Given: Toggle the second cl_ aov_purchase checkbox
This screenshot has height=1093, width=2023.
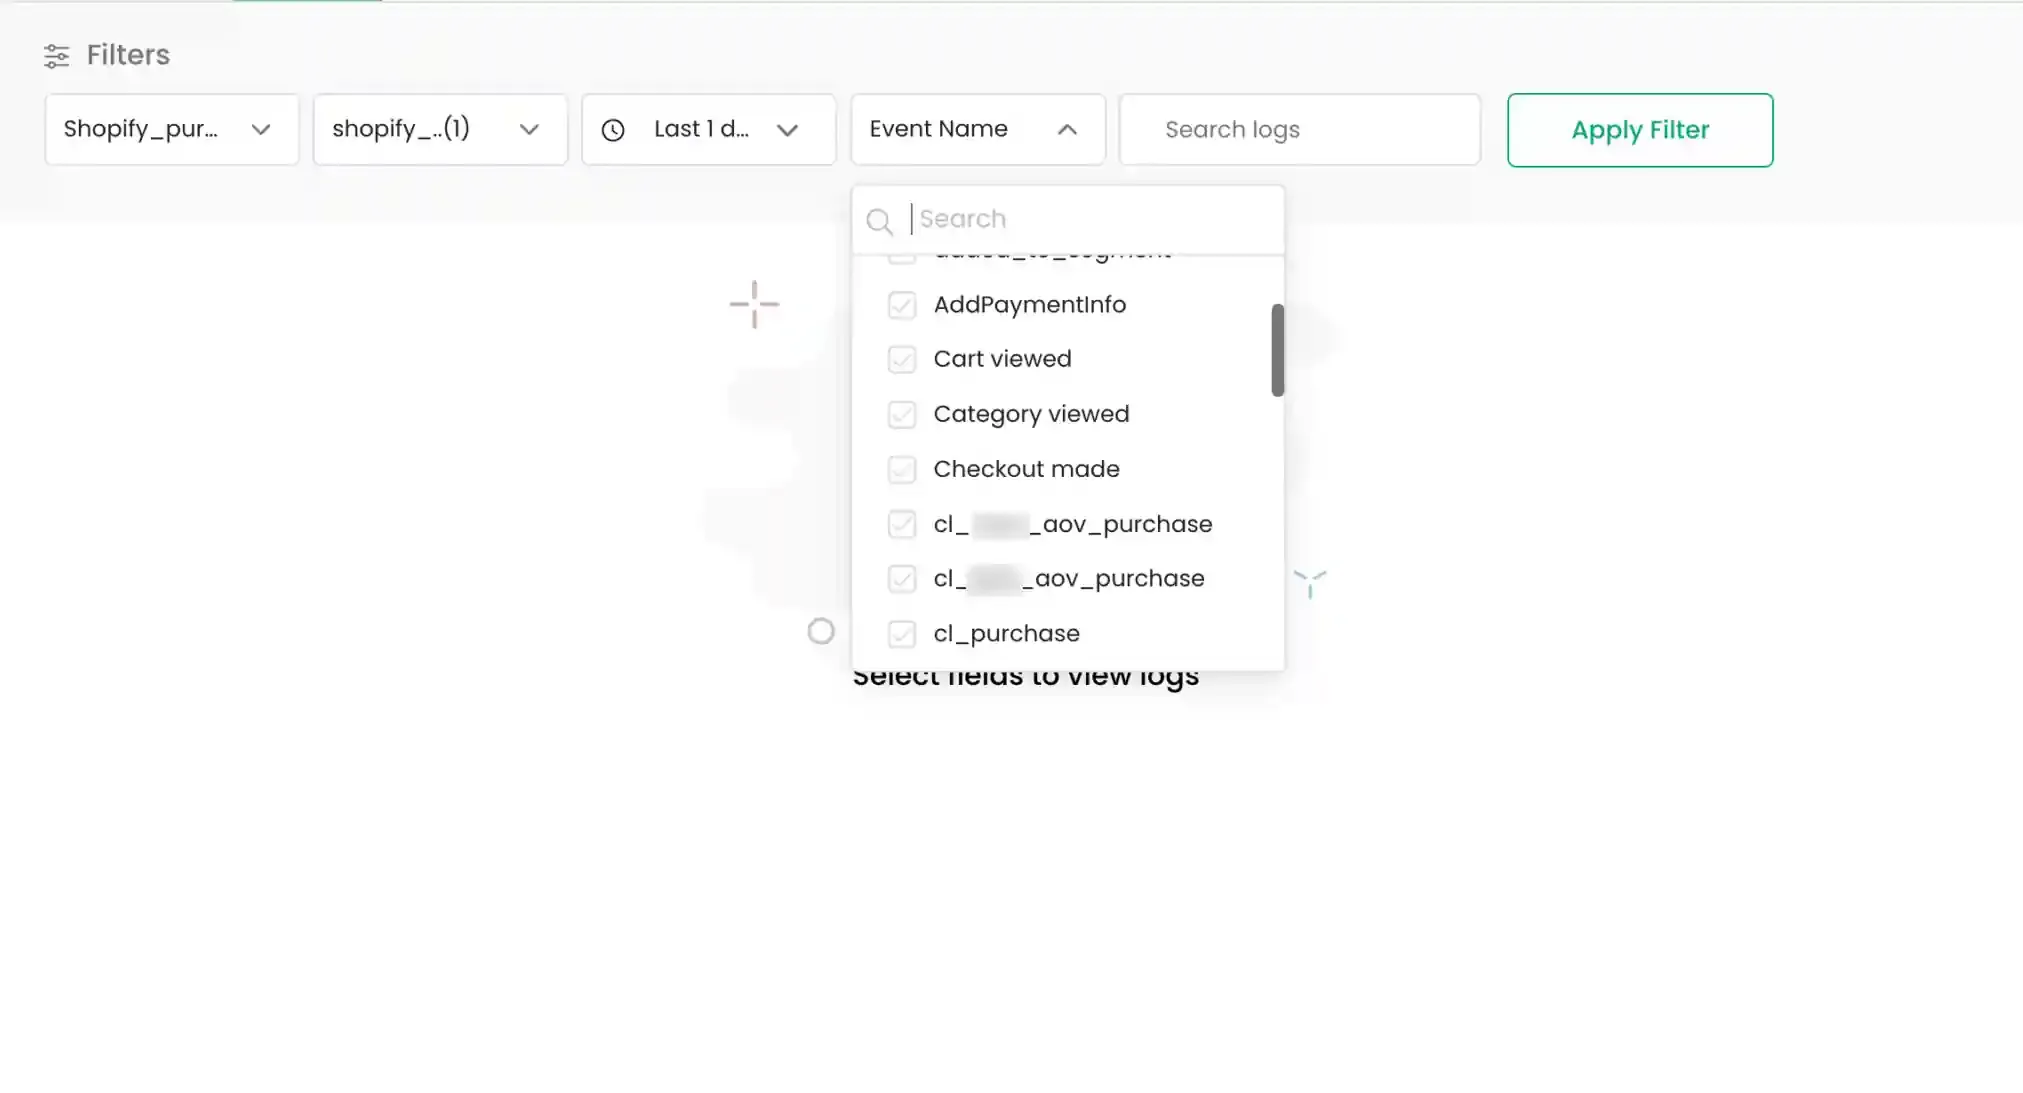Looking at the screenshot, I should pos(902,579).
